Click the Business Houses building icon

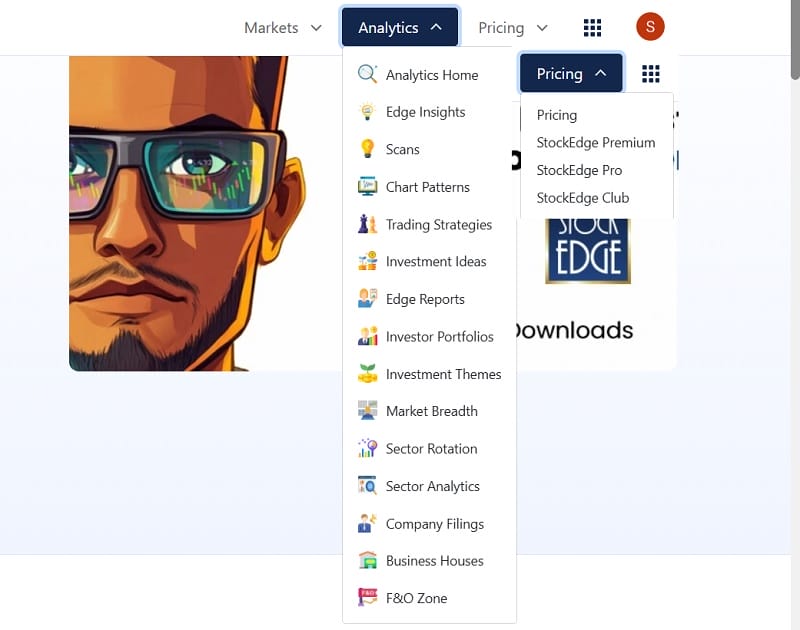pos(367,561)
